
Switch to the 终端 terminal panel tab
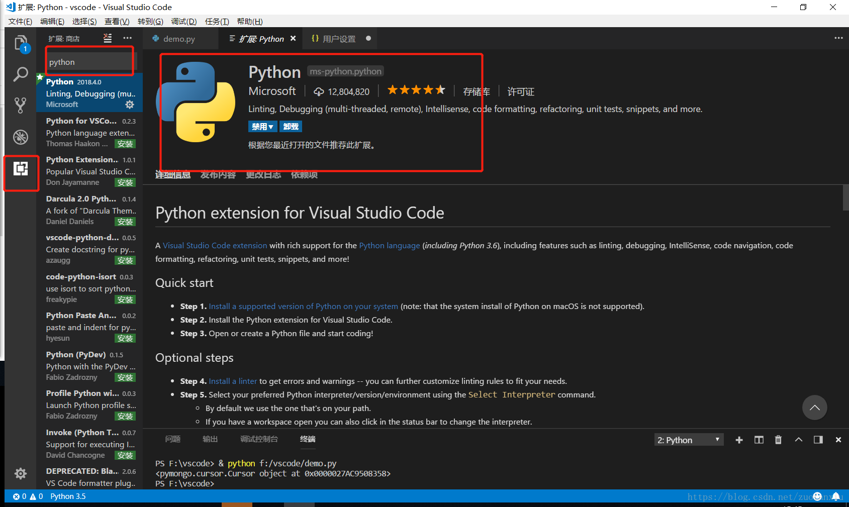(x=308, y=439)
